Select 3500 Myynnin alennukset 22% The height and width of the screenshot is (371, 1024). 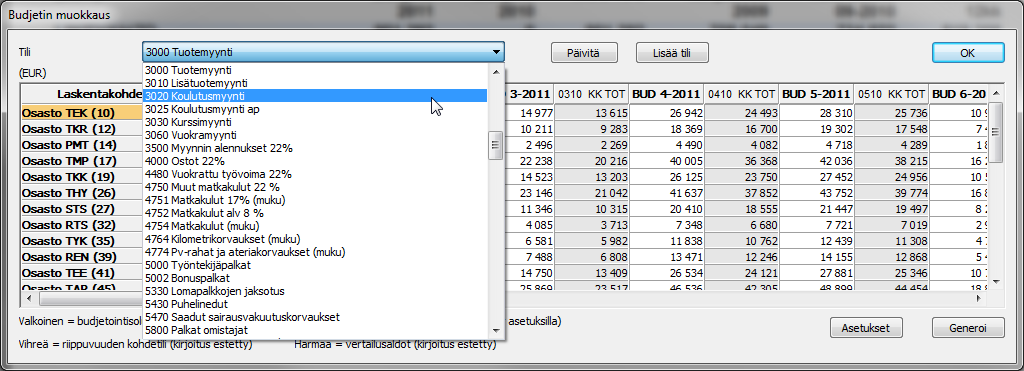click(315, 148)
